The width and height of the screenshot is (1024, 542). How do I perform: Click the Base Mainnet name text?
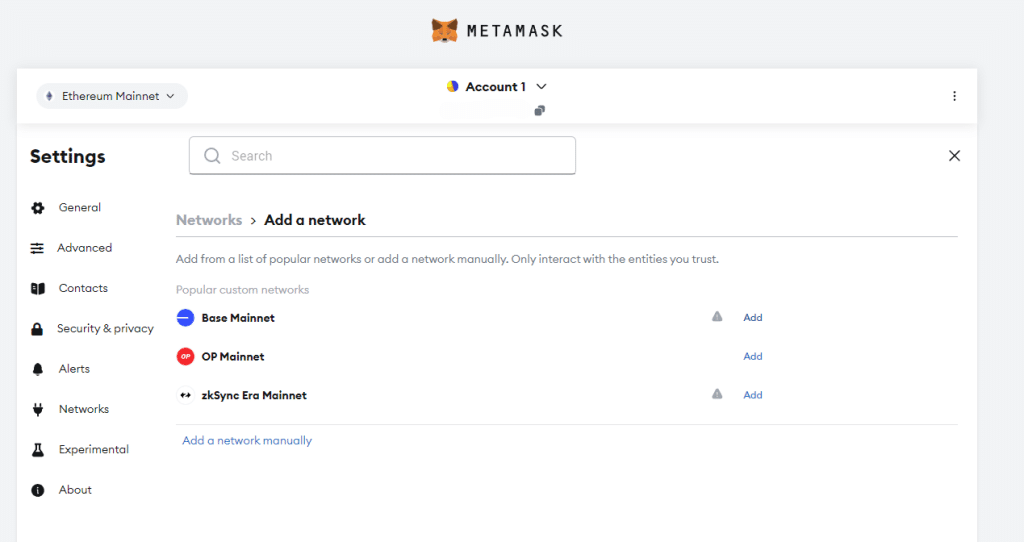click(238, 318)
